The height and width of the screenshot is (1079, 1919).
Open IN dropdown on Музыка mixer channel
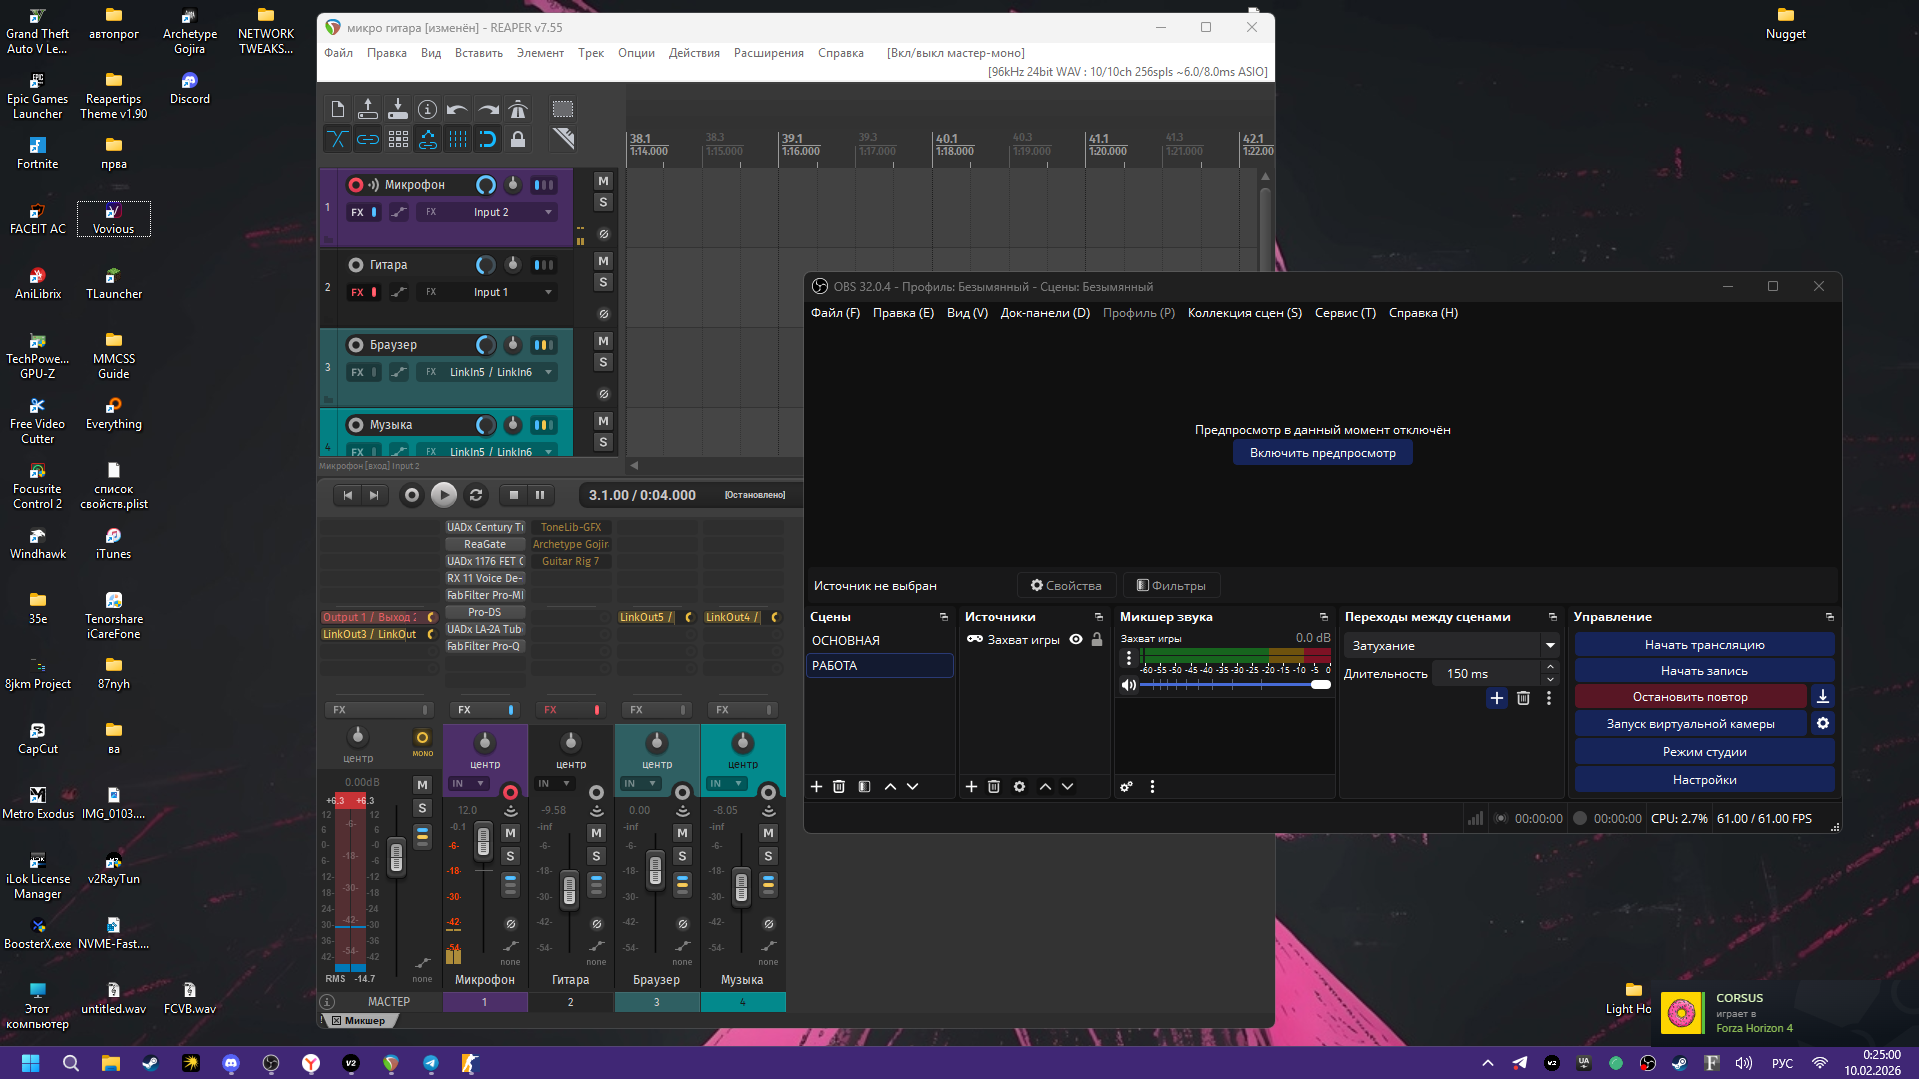(x=725, y=784)
